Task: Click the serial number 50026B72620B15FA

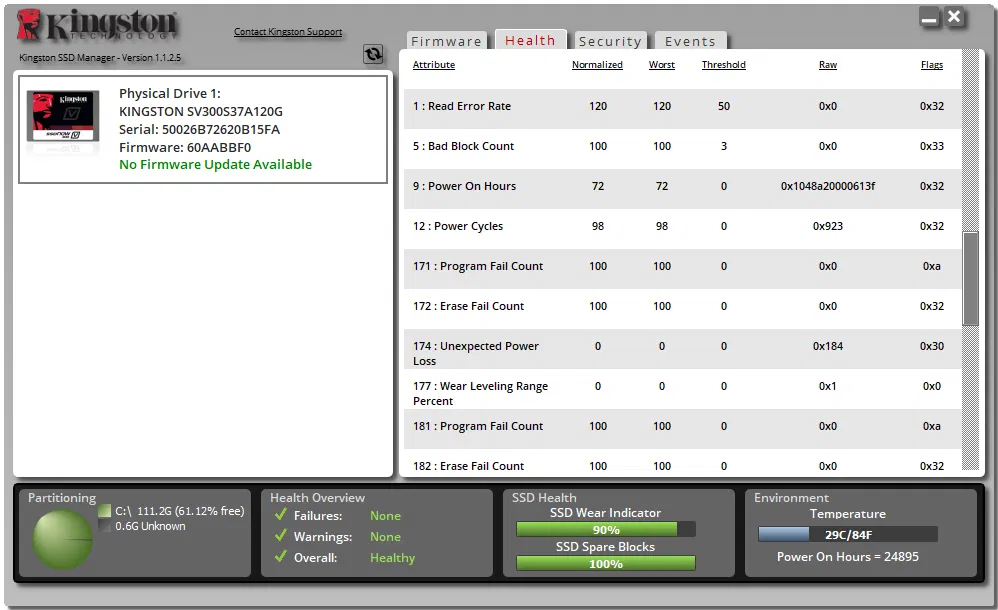Action: [221, 129]
